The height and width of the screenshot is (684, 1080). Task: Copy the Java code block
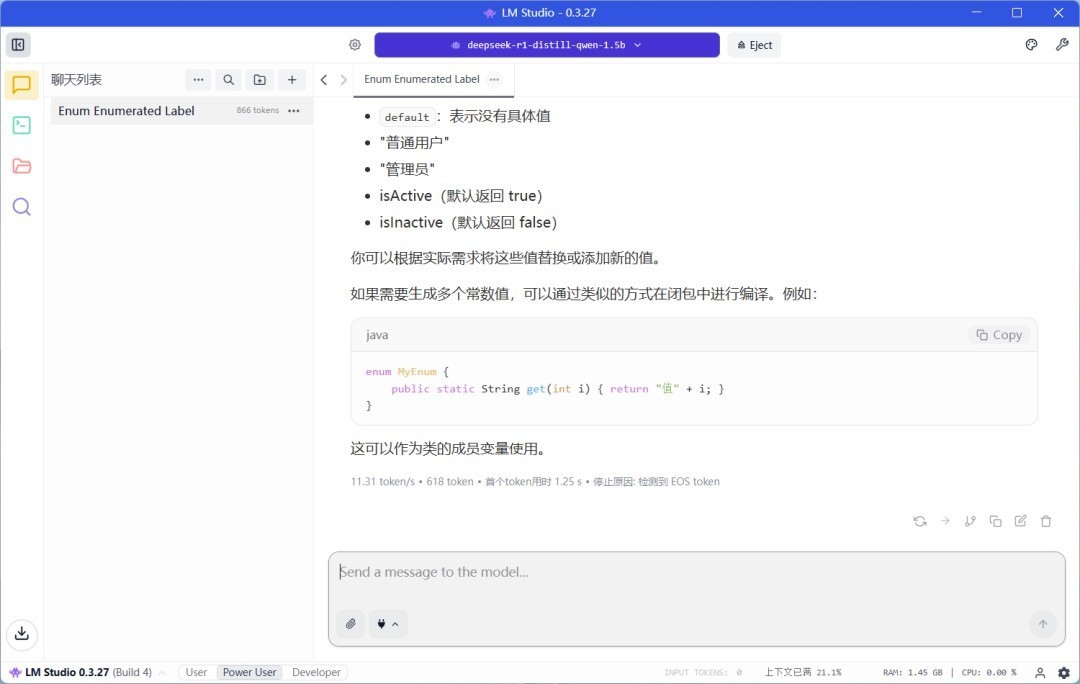click(999, 335)
